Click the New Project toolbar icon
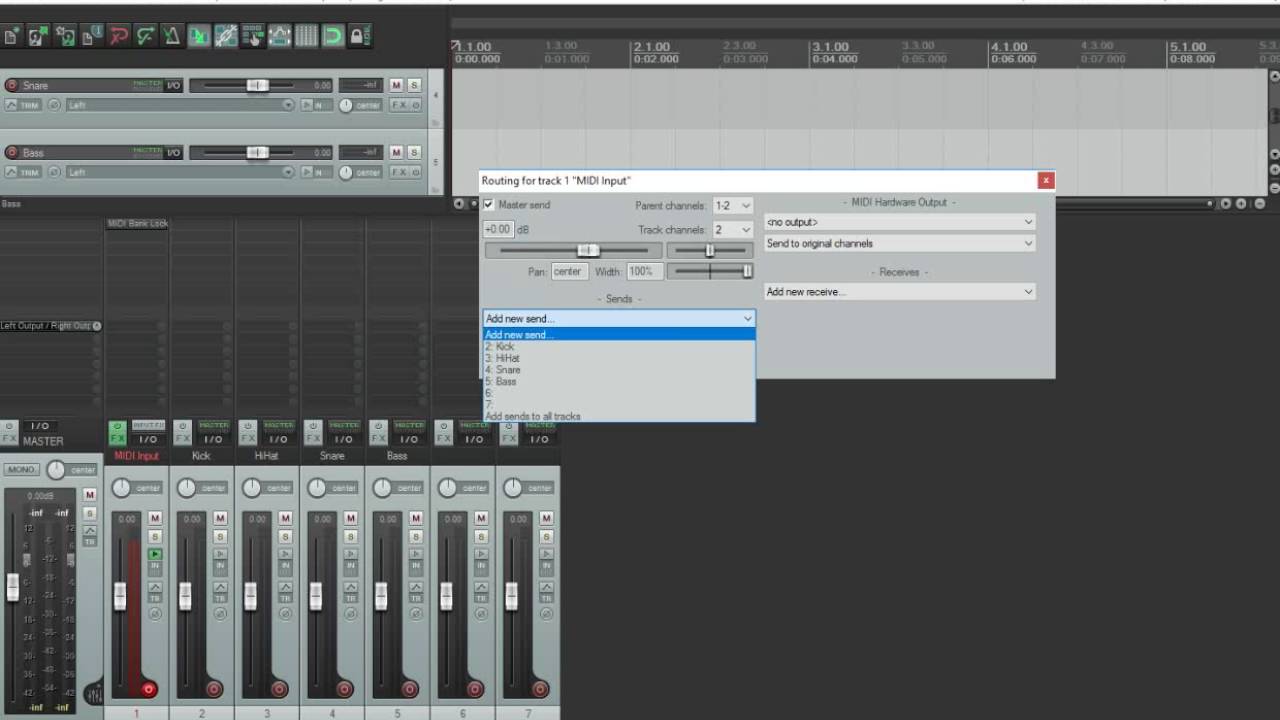The image size is (1280, 720). (x=12, y=37)
